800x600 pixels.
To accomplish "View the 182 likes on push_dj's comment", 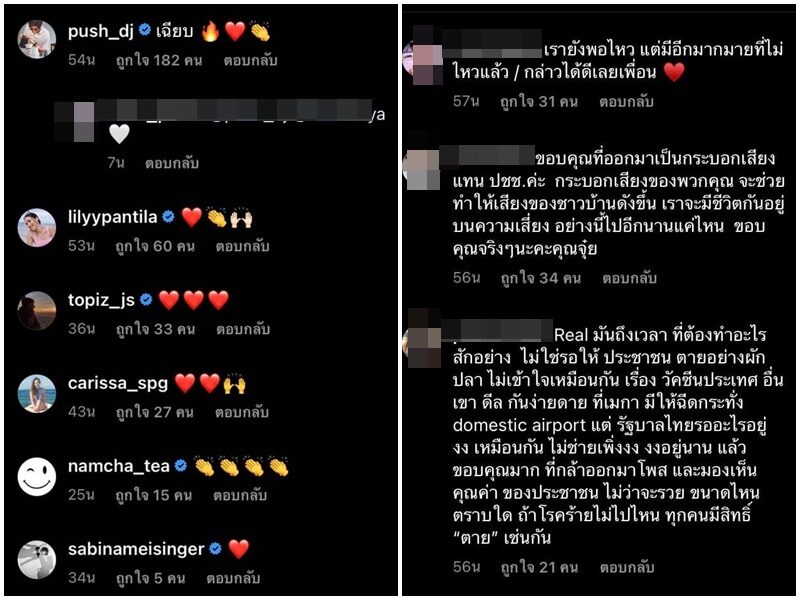I will [159, 60].
